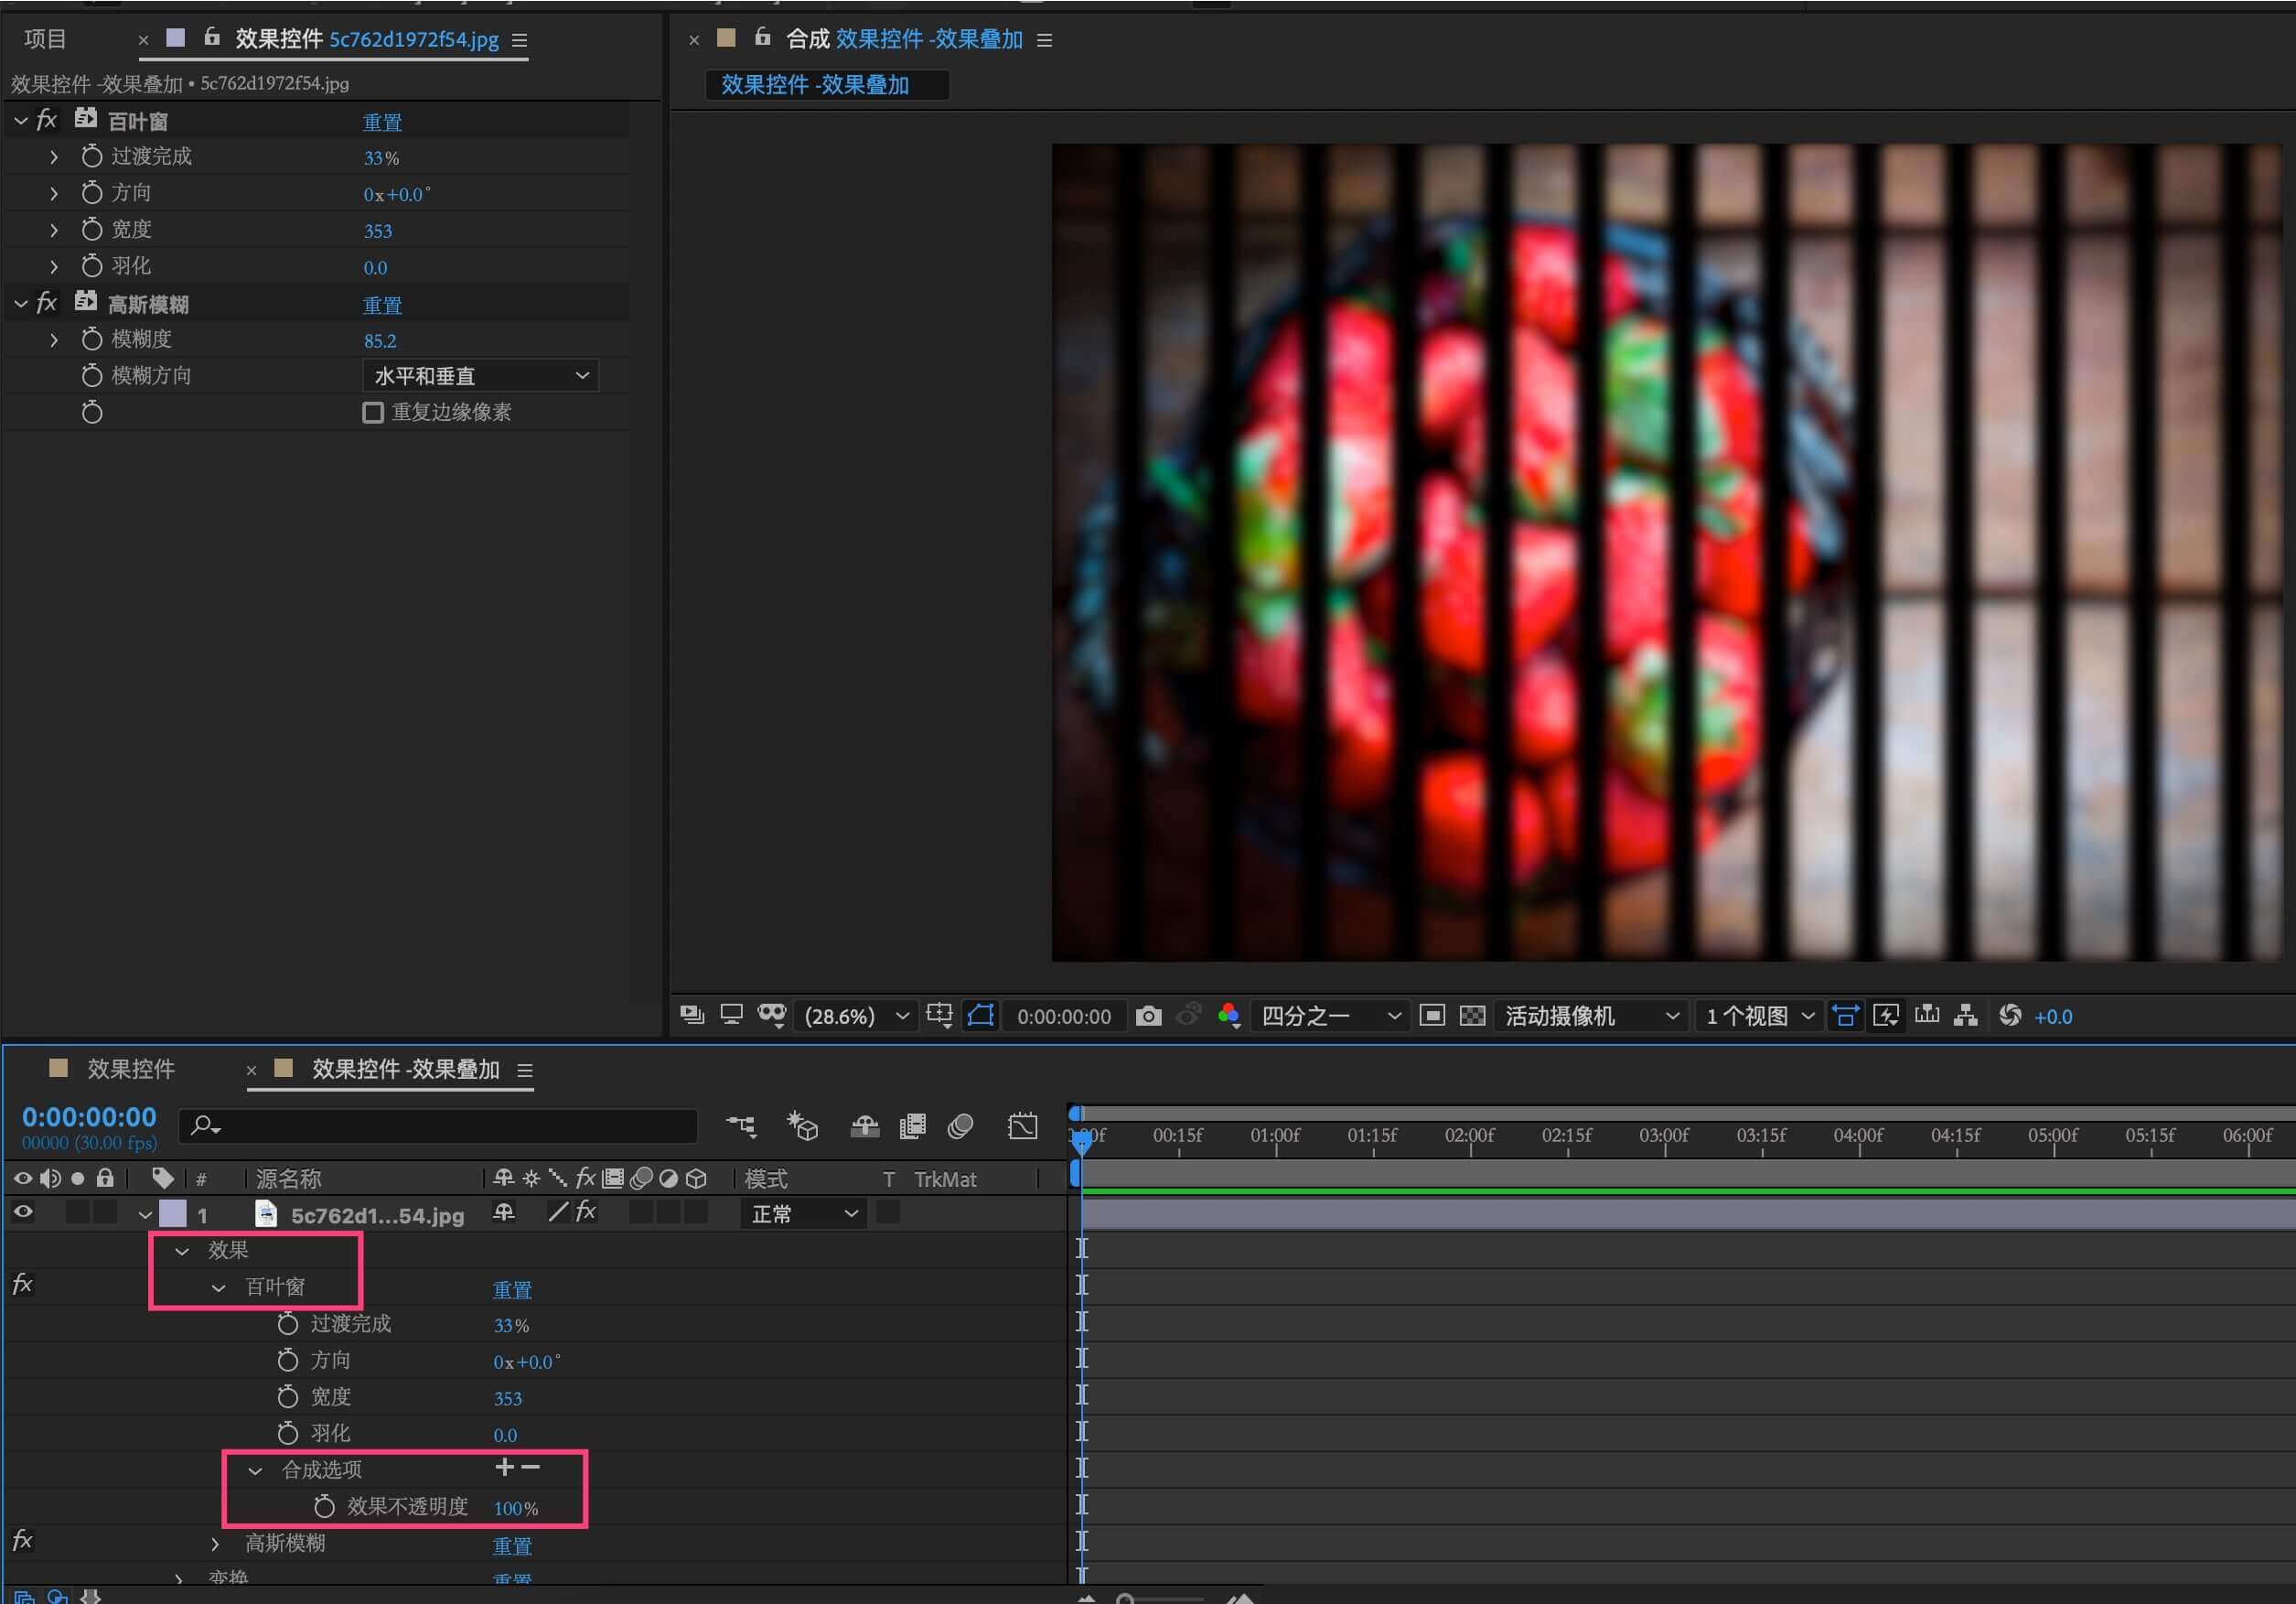Enable the 重复边缘像素 checkbox
Viewport: 2296px width, 1604px height.
coord(373,413)
